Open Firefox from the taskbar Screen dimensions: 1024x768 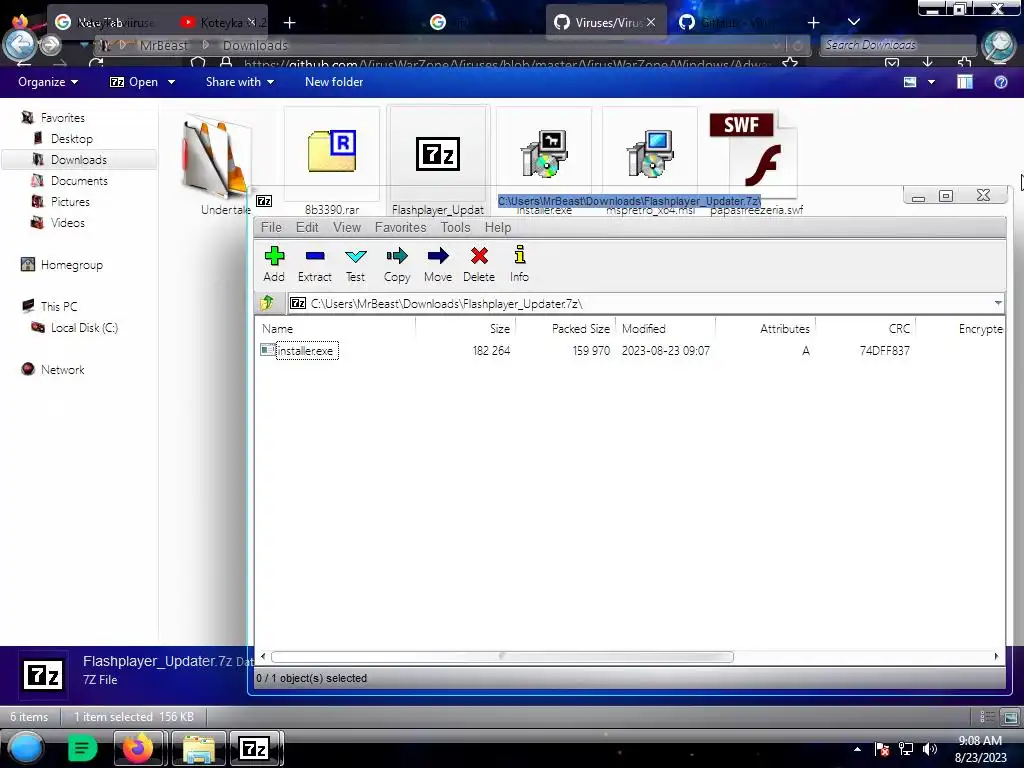tap(138, 748)
